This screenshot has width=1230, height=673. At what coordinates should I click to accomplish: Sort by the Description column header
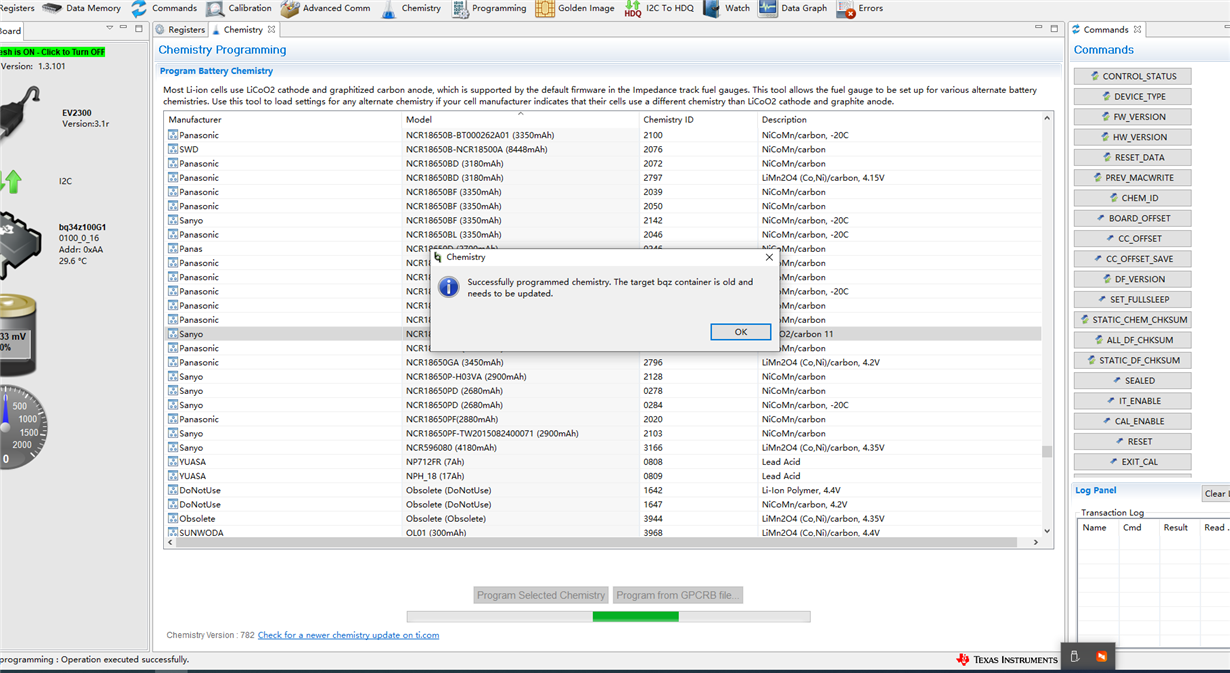(x=900, y=119)
